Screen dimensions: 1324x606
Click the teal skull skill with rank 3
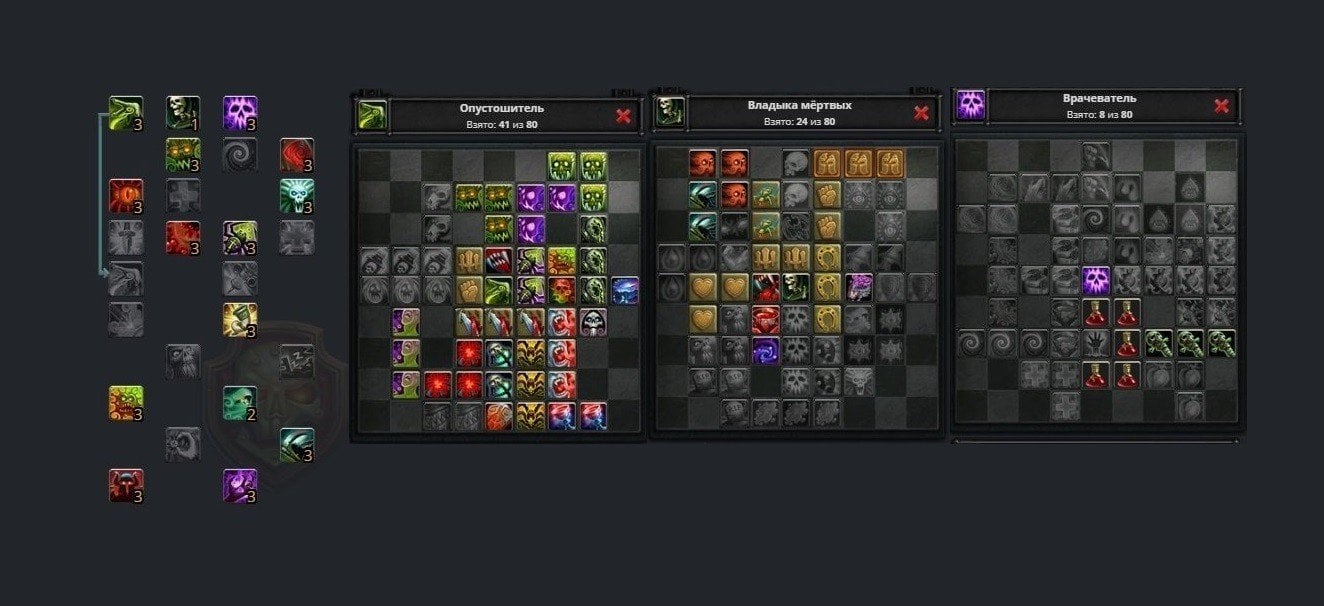click(x=297, y=196)
